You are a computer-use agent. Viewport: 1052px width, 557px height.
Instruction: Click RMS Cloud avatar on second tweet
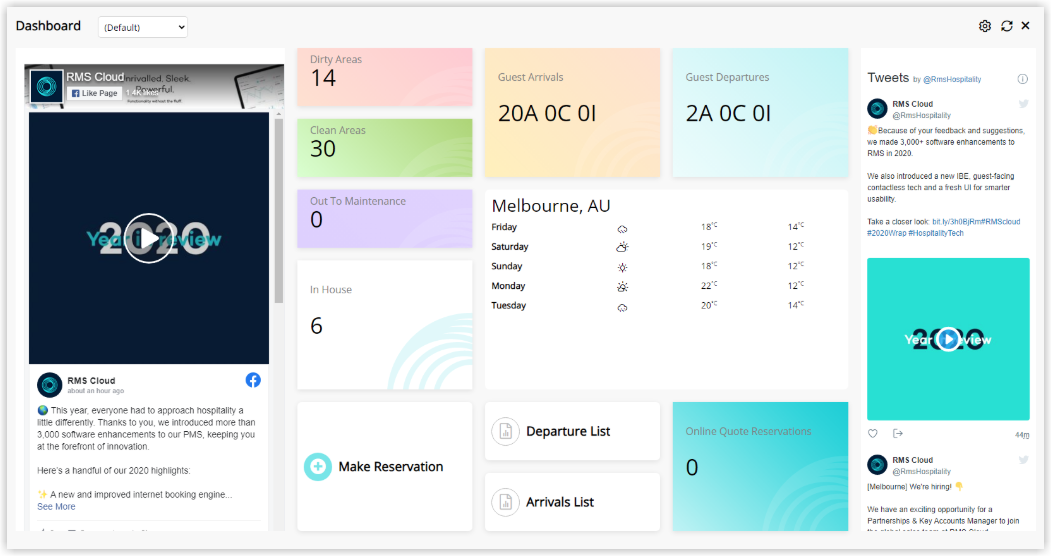877,464
